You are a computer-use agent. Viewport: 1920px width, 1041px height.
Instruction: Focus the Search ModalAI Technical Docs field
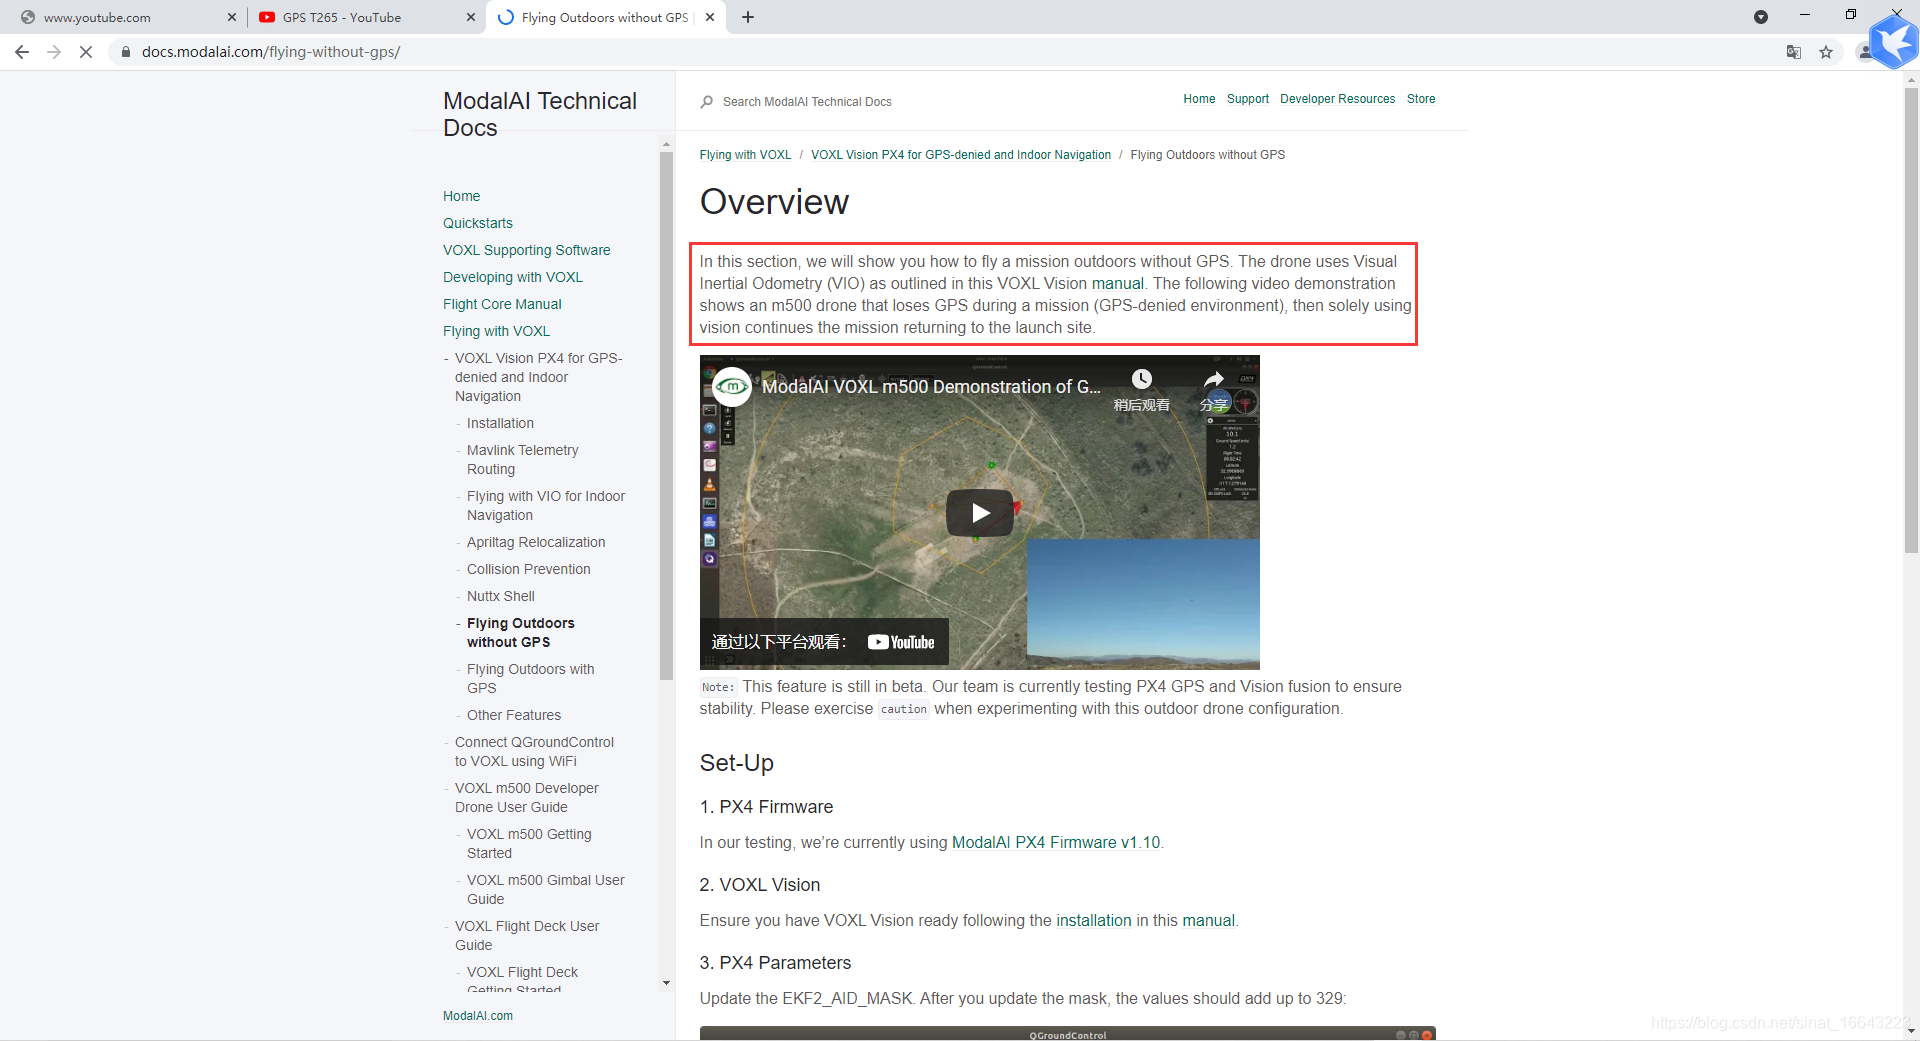coord(807,102)
